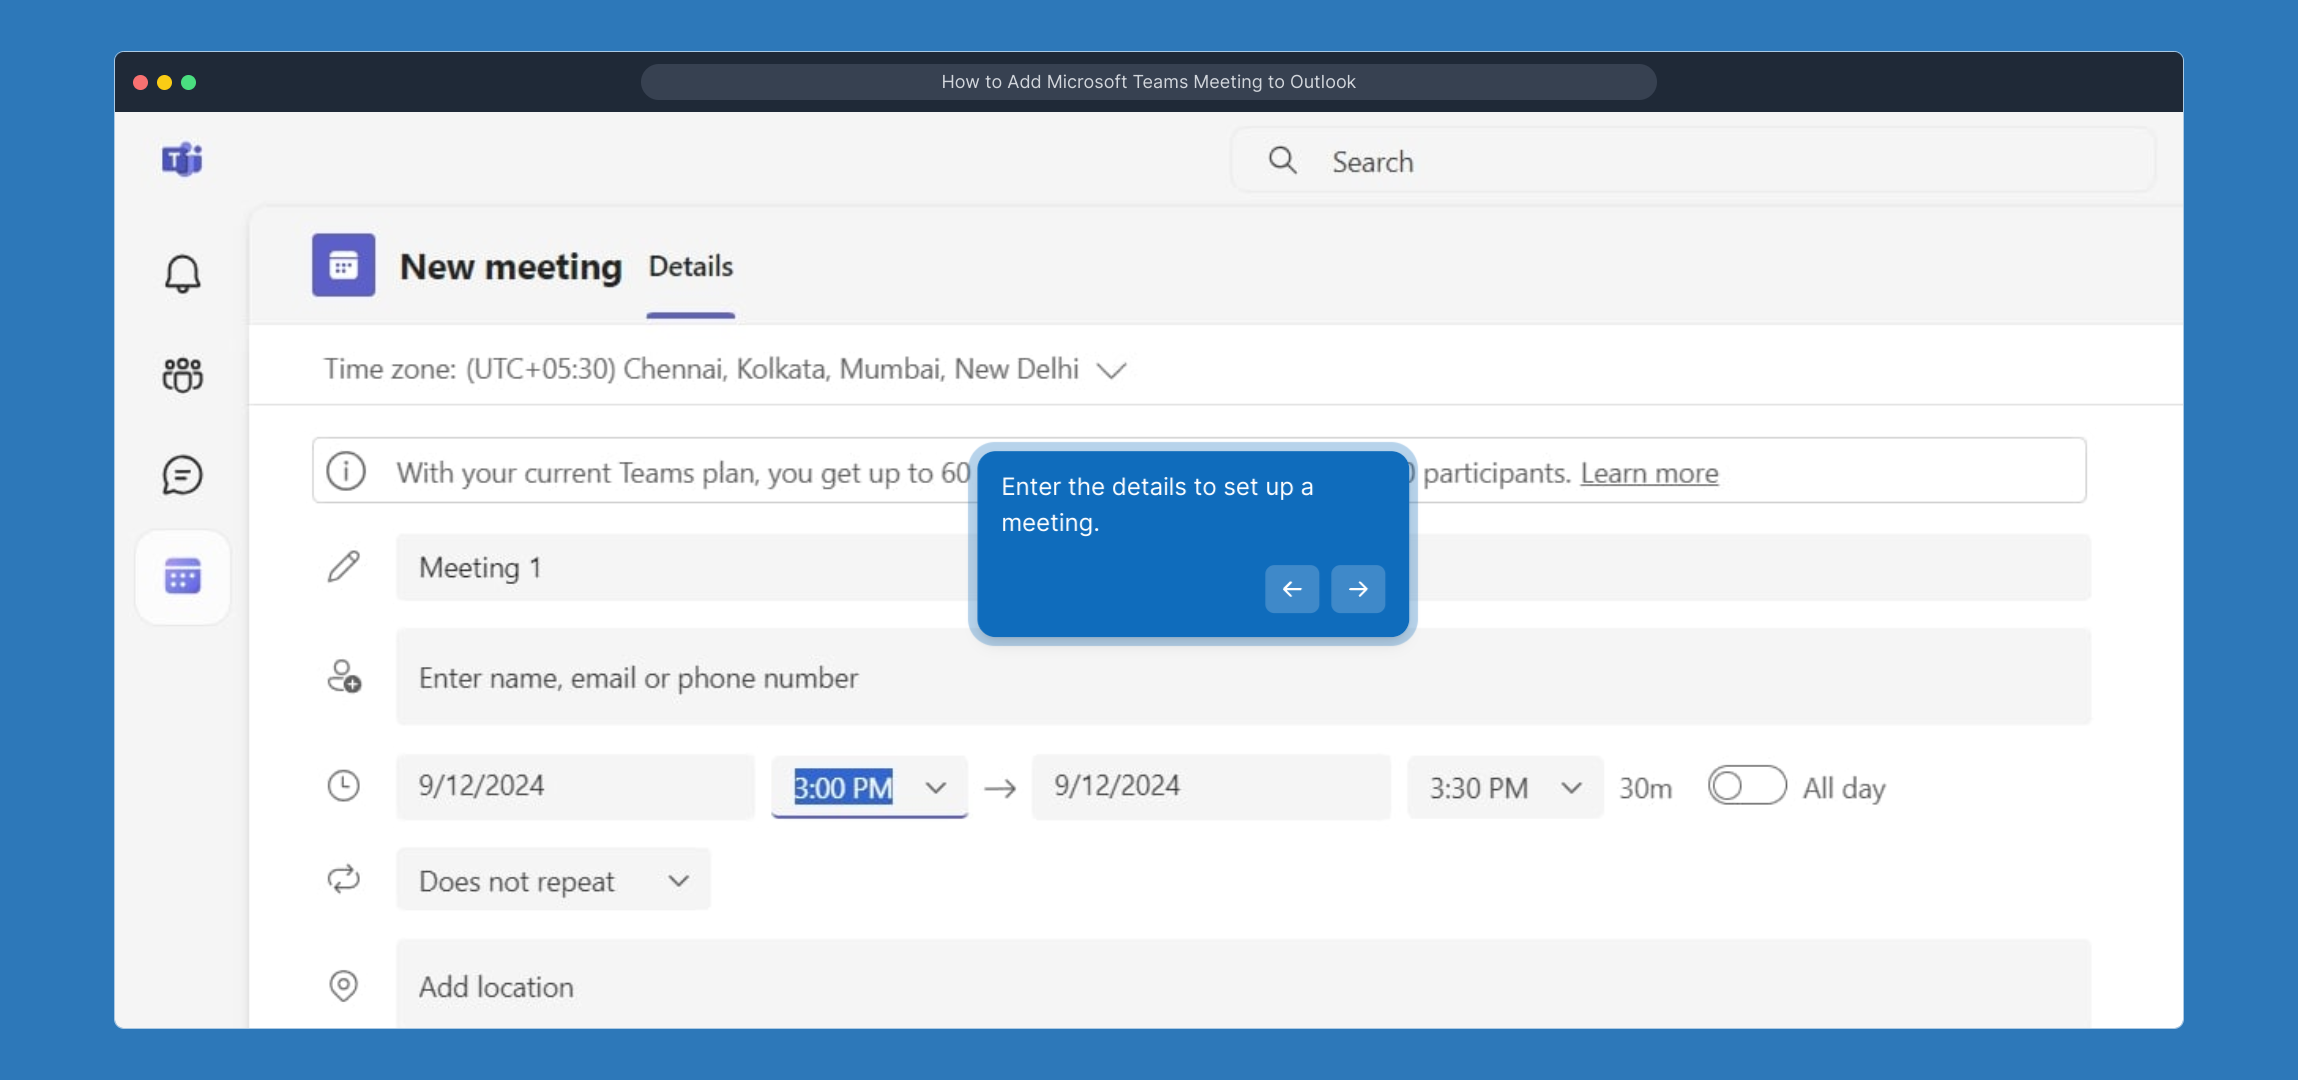Switch to the Details tab
This screenshot has width=2298, height=1080.
690,267
